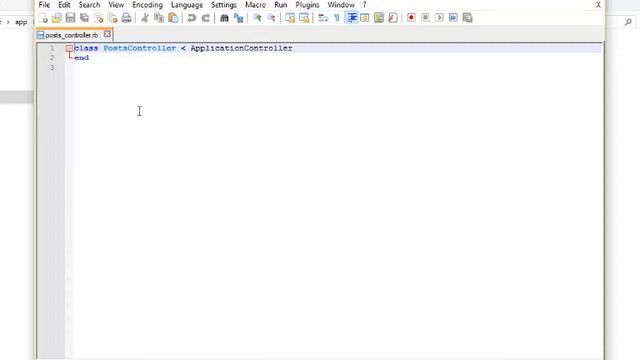Open the Window menu
640x360 pixels.
point(341,5)
